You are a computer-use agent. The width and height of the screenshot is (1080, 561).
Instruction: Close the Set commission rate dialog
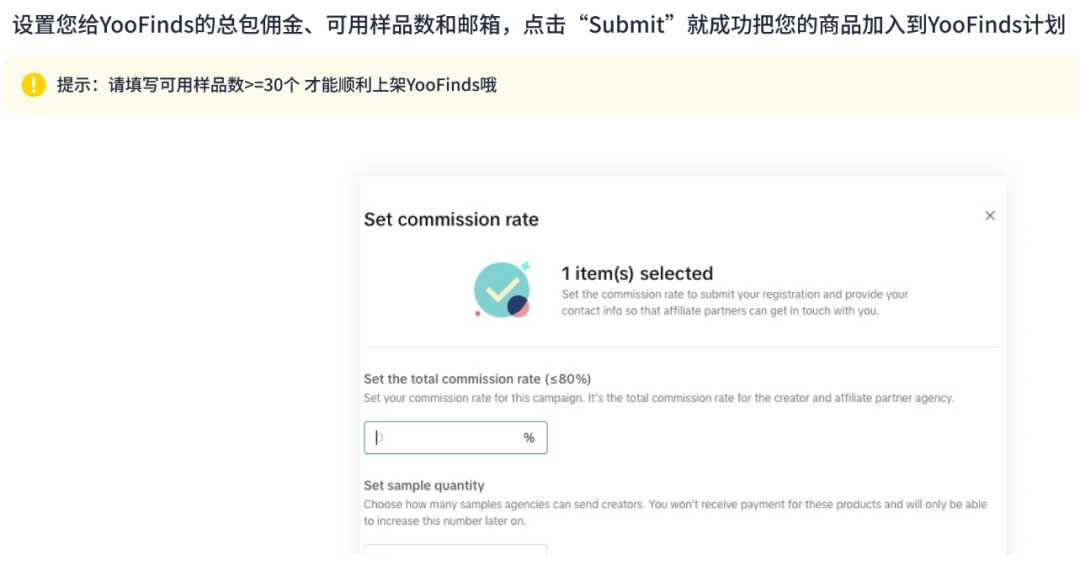point(990,216)
